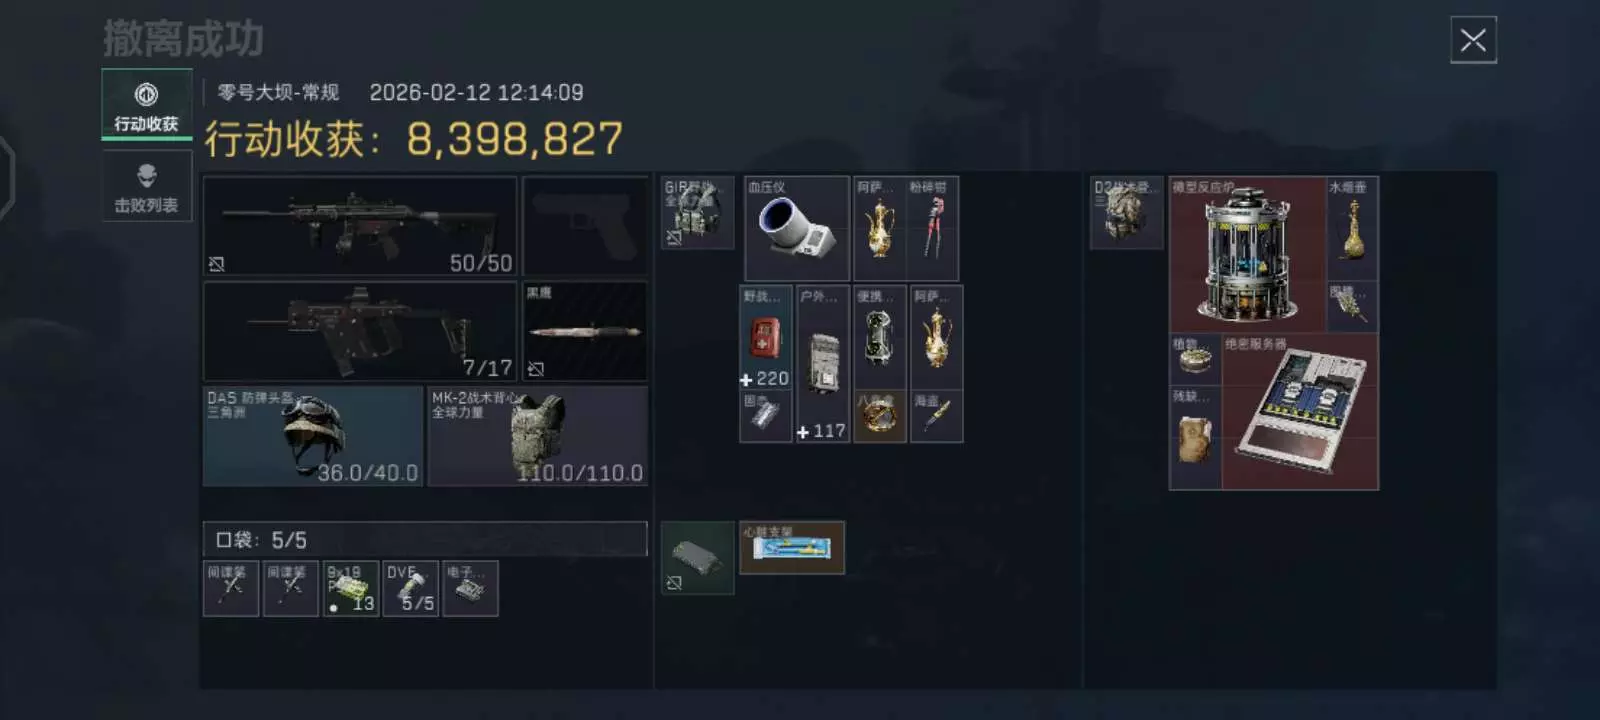
Task: Select the 血压仪 blood pressure monitor item
Action: coord(796,228)
